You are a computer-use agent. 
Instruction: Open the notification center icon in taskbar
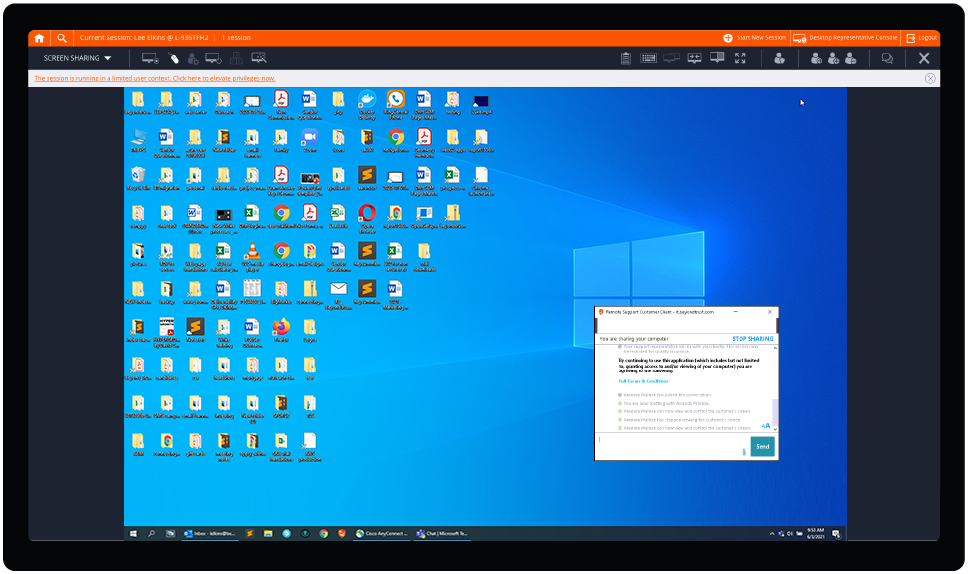click(x=836, y=534)
